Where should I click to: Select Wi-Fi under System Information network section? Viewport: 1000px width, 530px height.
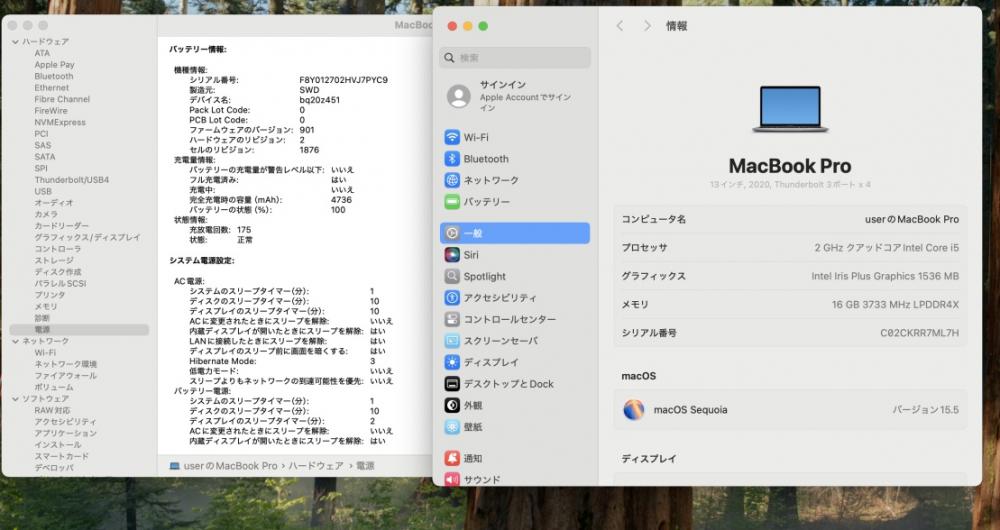tap(45, 353)
